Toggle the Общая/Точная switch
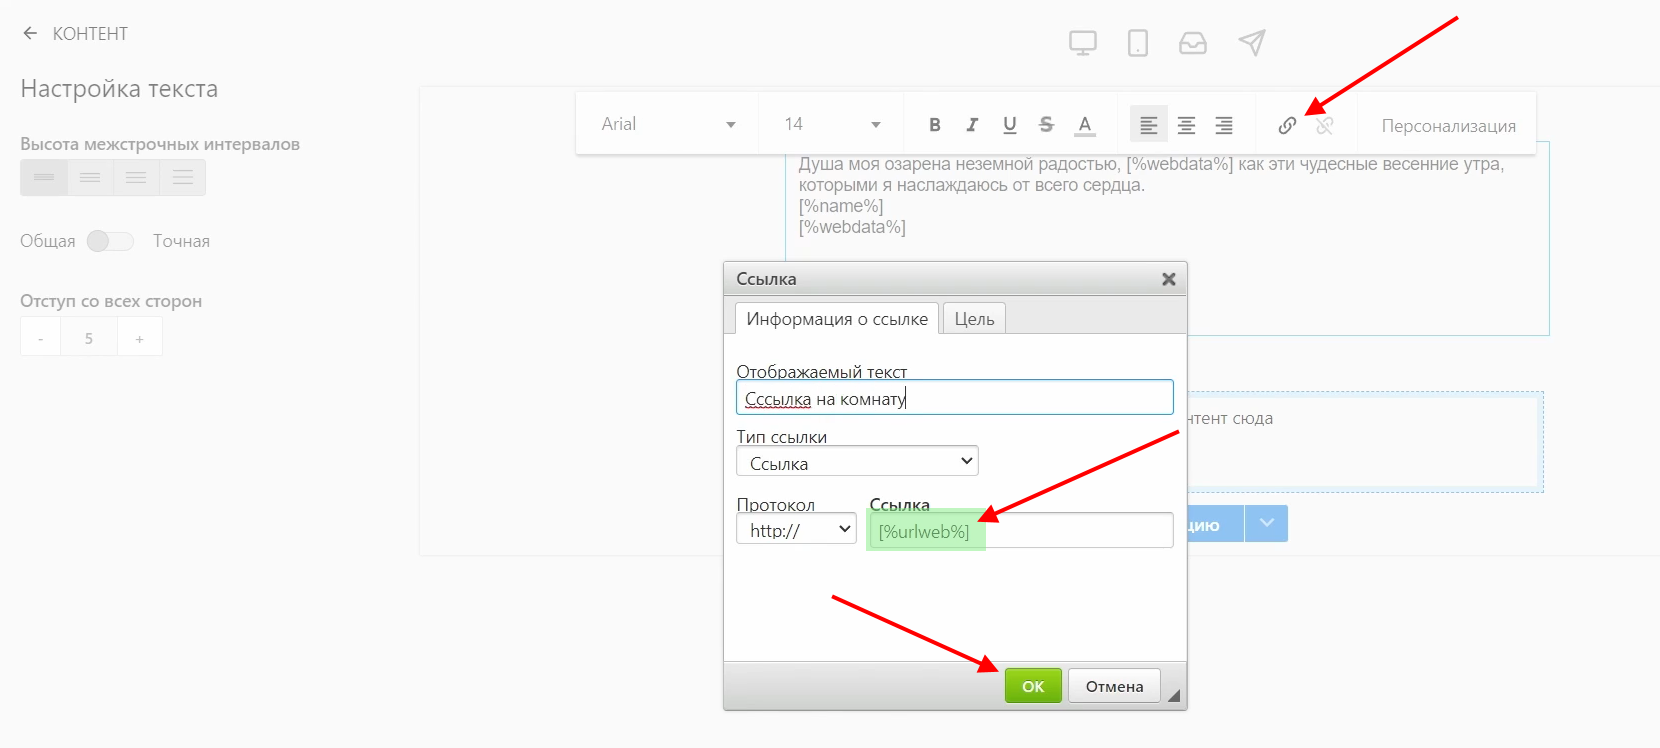This screenshot has height=748, width=1660. [110, 241]
